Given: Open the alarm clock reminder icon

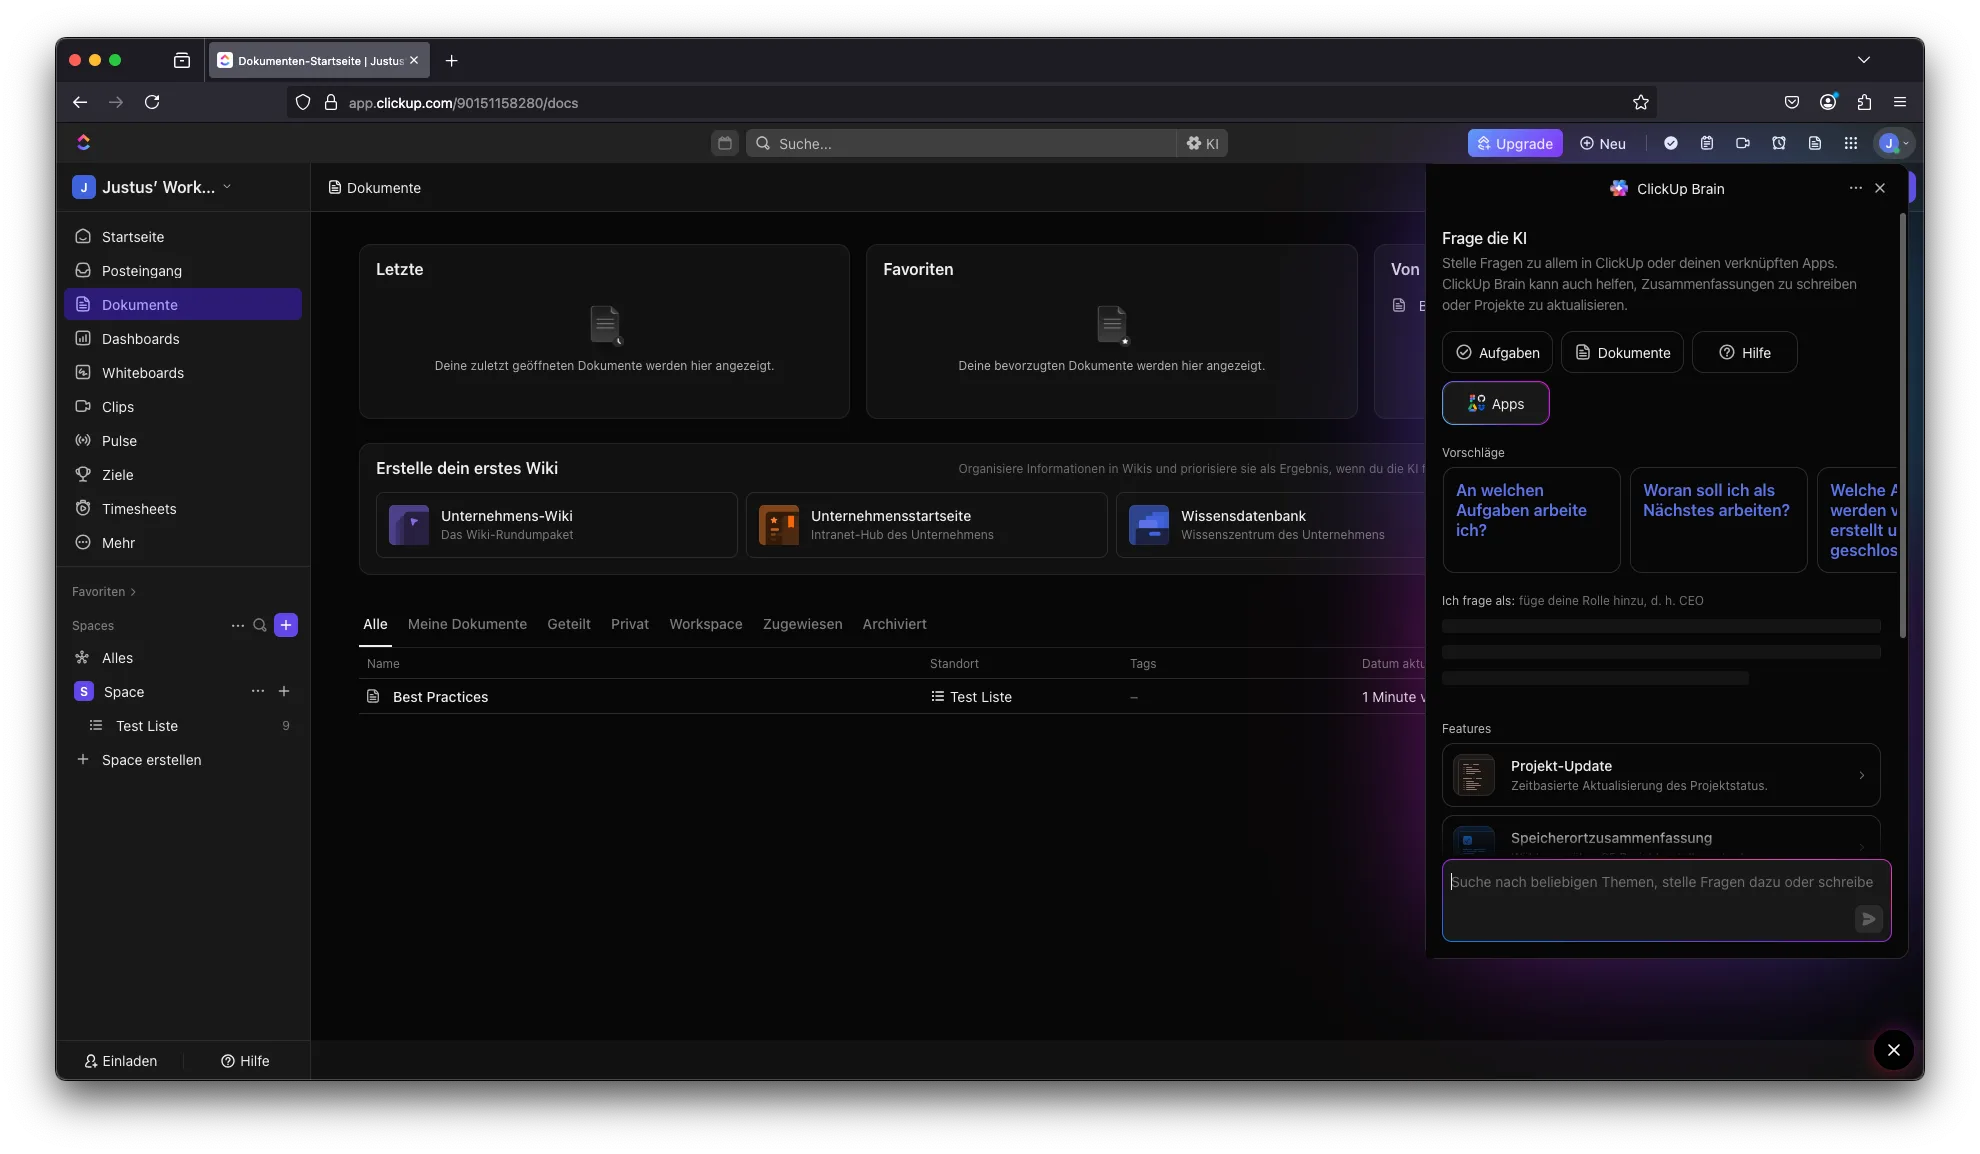Looking at the screenshot, I should (x=1778, y=143).
